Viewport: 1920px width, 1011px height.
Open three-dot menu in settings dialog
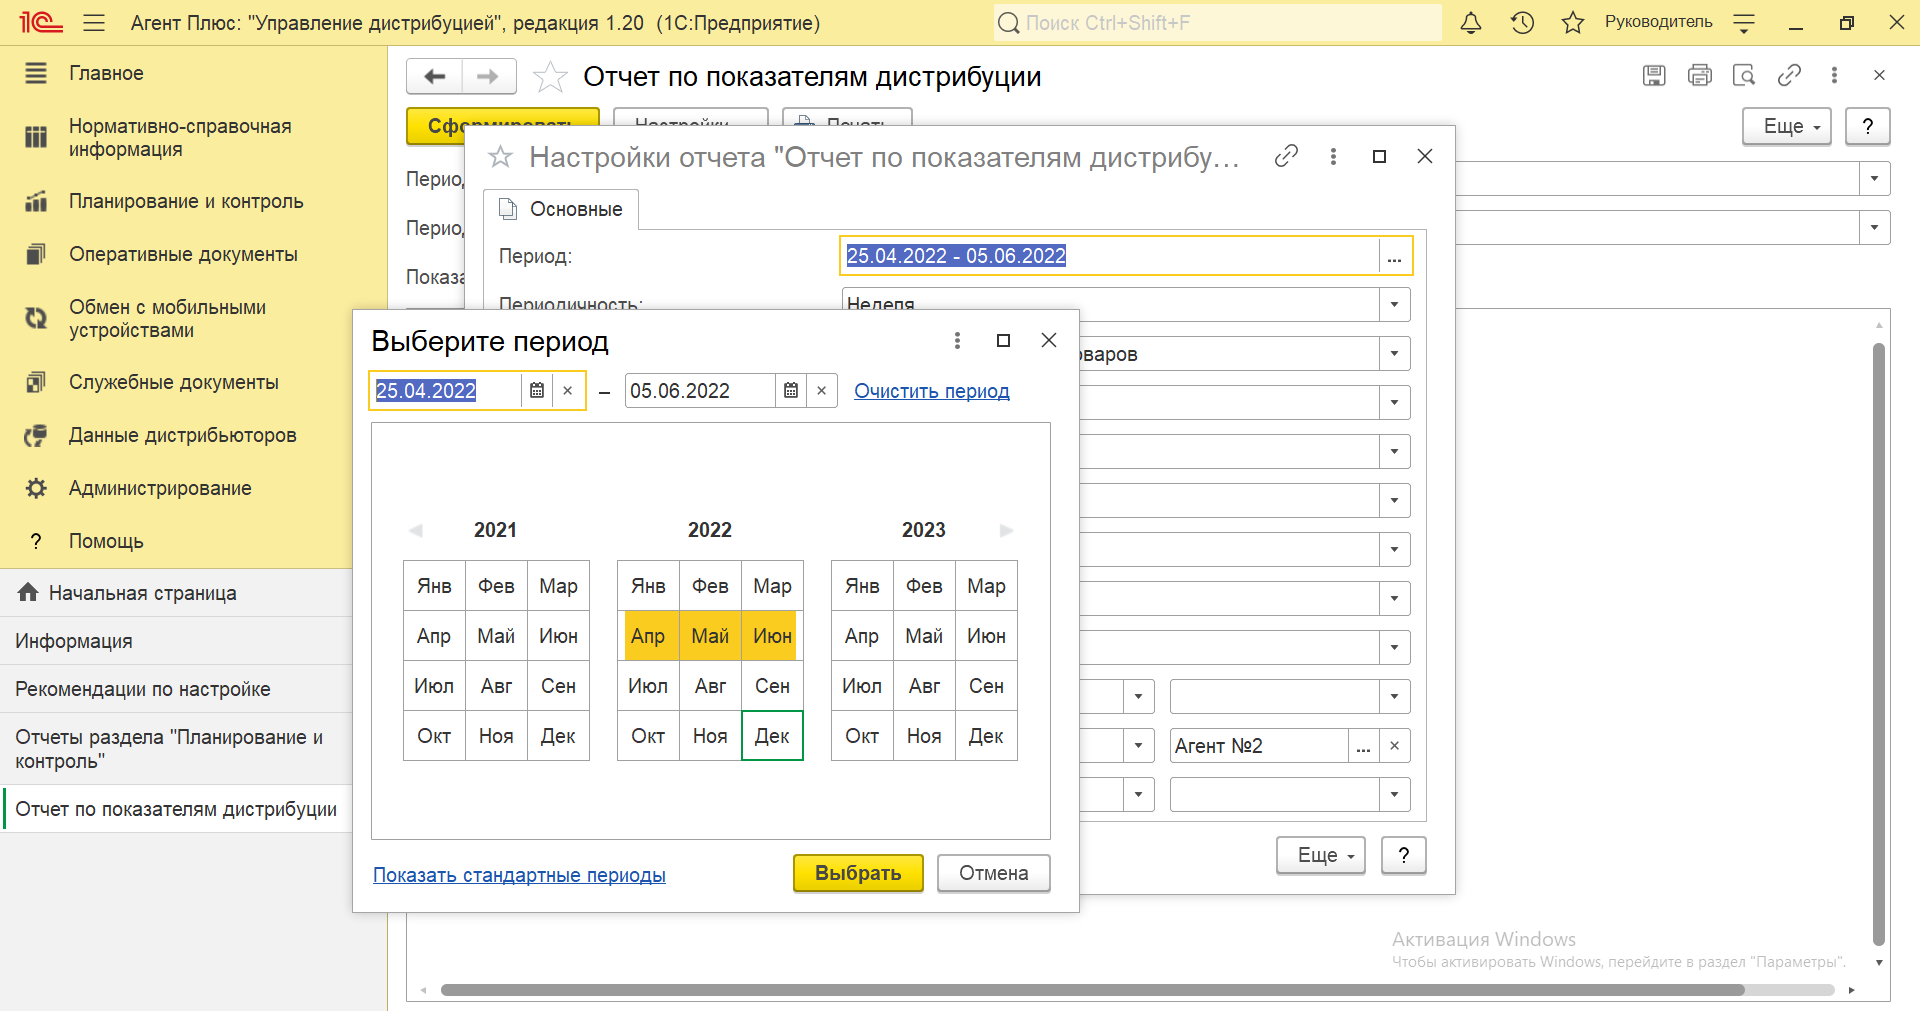click(x=1333, y=156)
